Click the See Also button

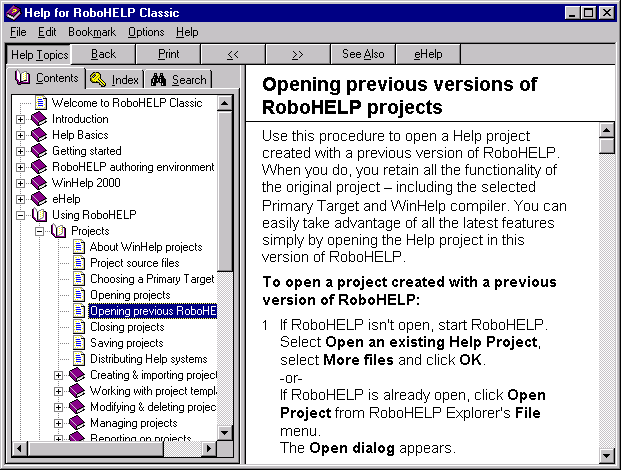[x=363, y=54]
